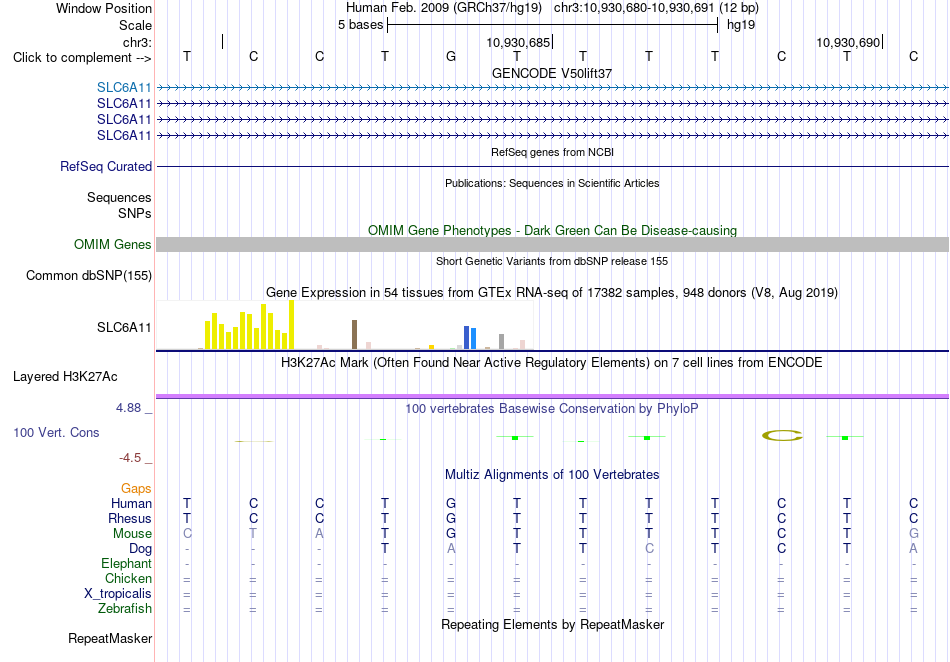Click the '10,930,685' position label

[518, 43]
